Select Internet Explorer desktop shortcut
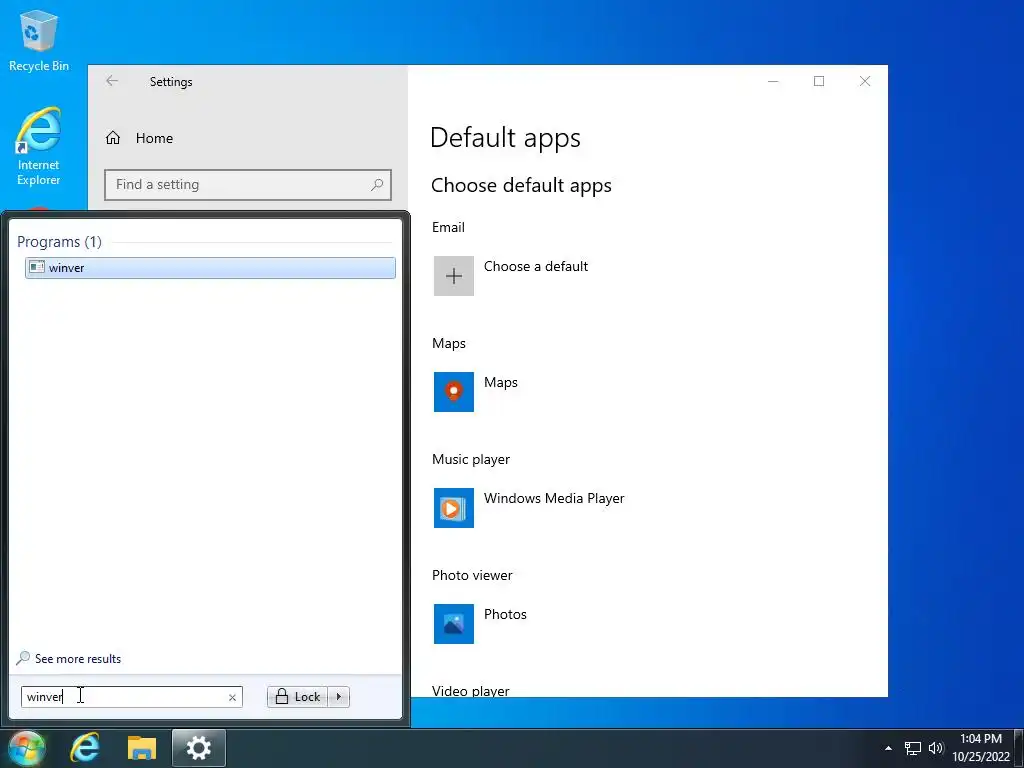This screenshot has height=768, width=1024. coord(39,147)
